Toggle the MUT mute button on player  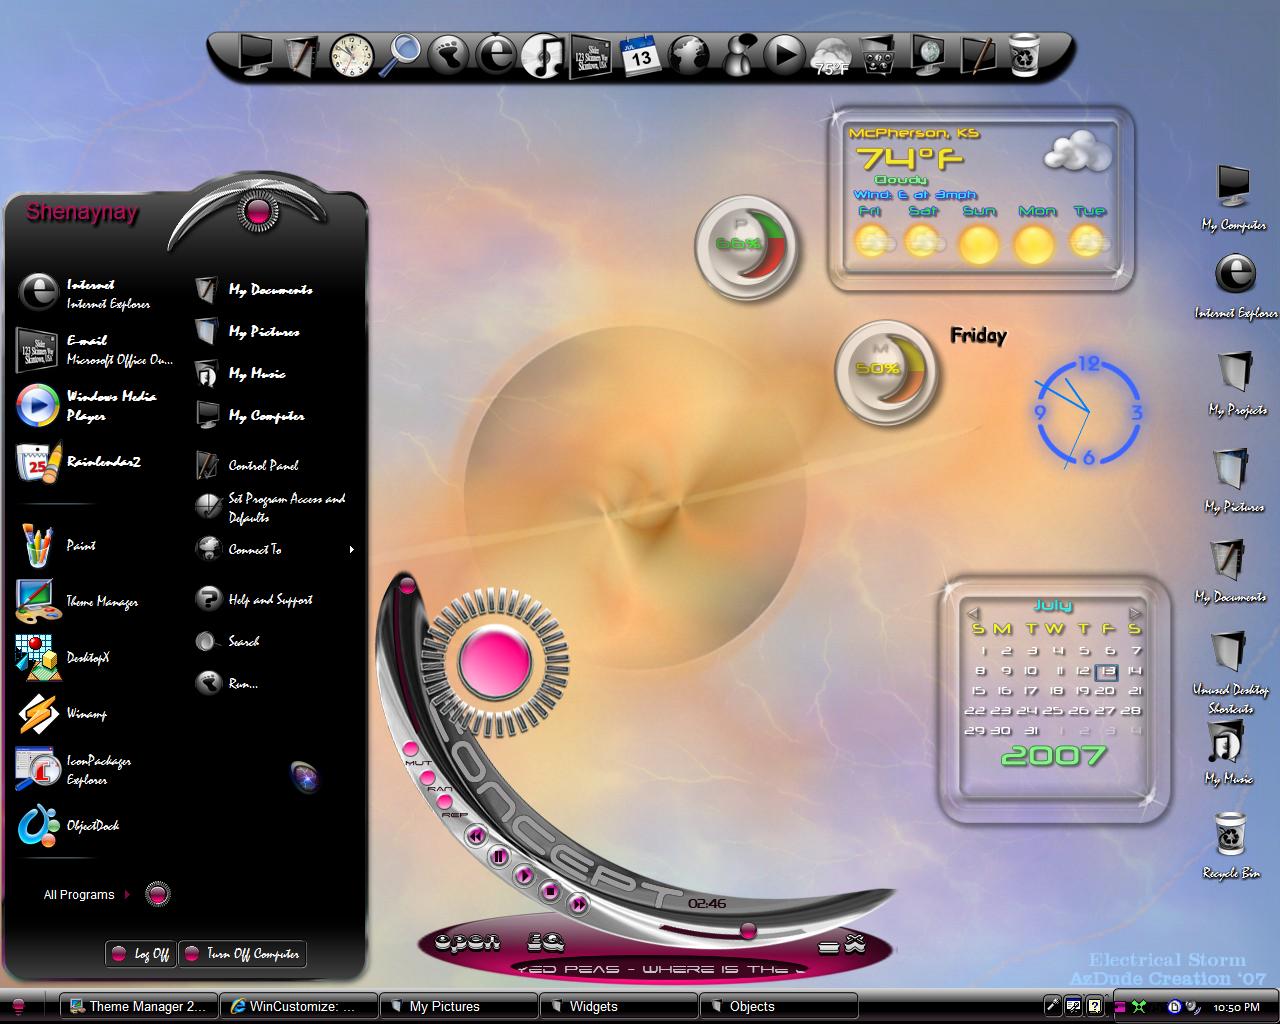[x=410, y=749]
